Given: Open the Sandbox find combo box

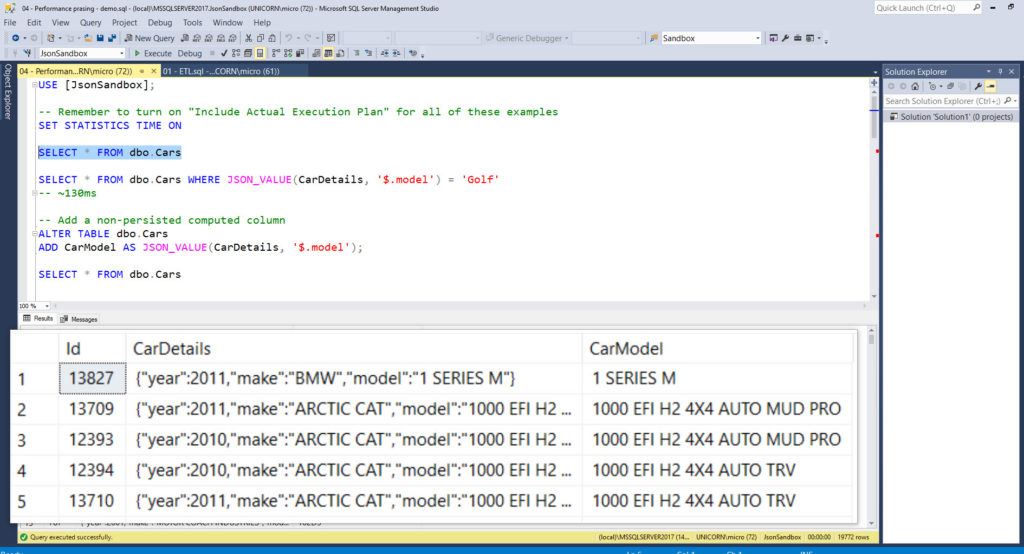Looking at the screenshot, I should 712,38.
